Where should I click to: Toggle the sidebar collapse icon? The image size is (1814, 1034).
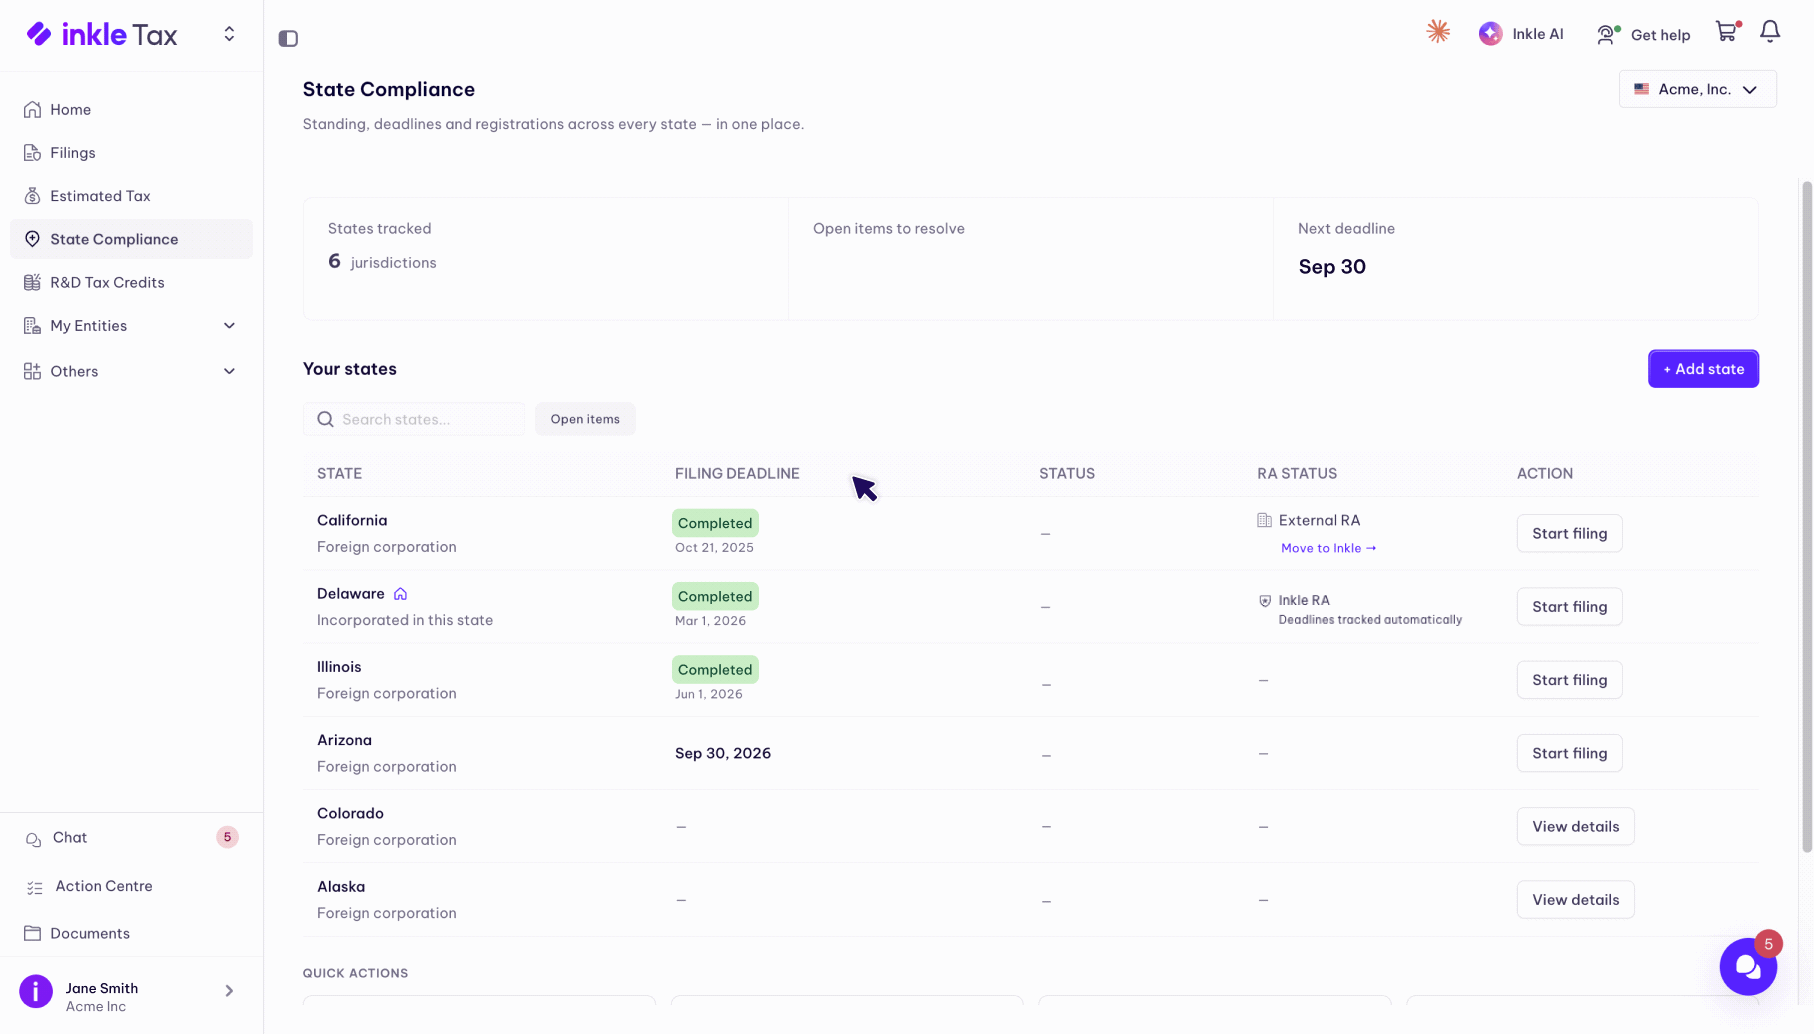[288, 38]
